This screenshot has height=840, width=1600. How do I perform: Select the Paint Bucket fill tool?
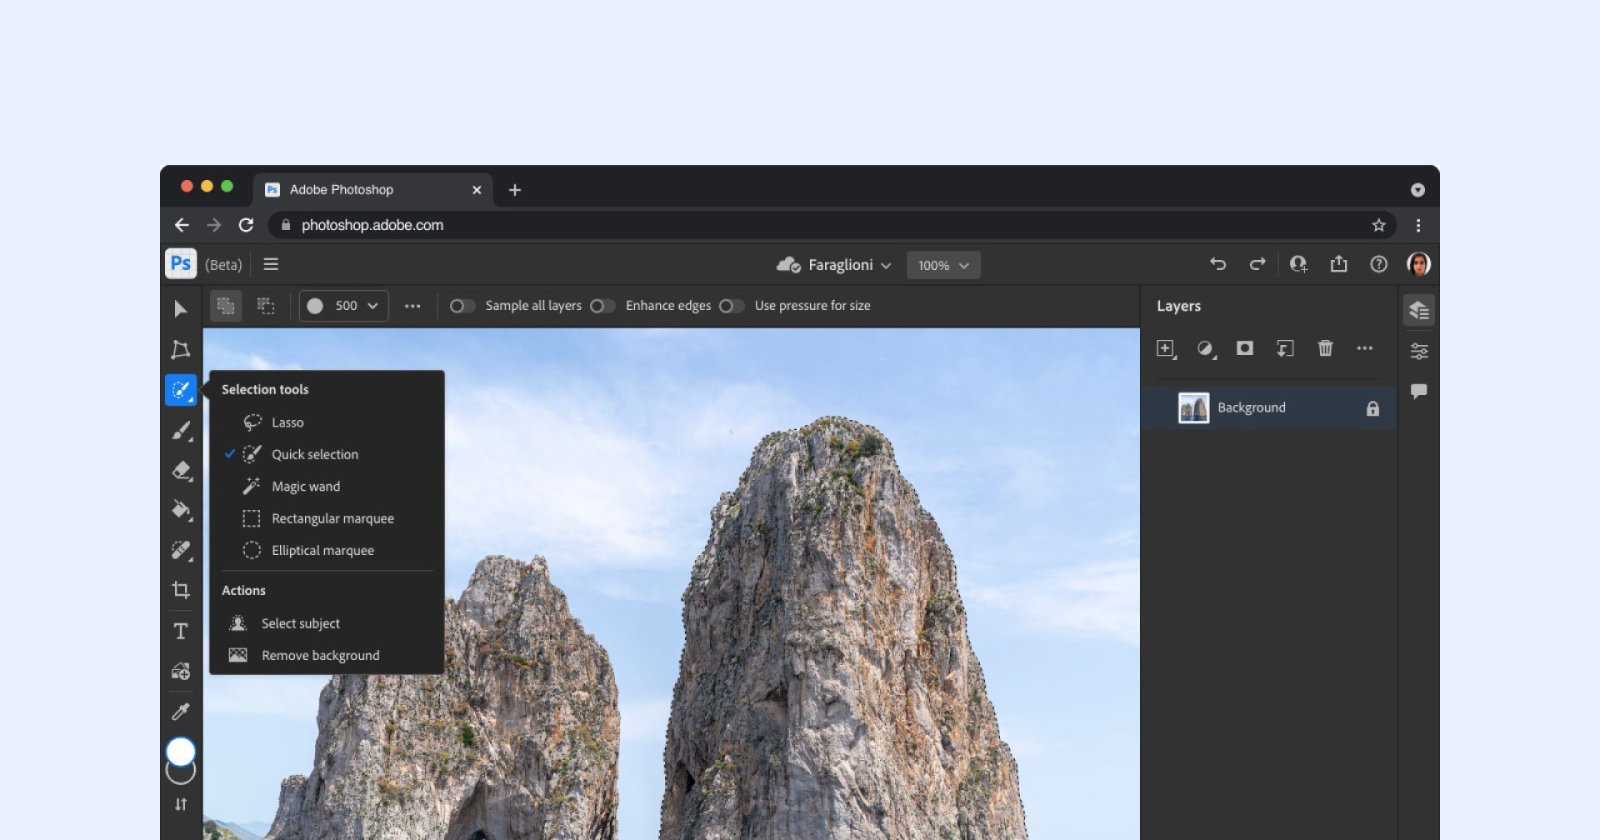(x=181, y=510)
